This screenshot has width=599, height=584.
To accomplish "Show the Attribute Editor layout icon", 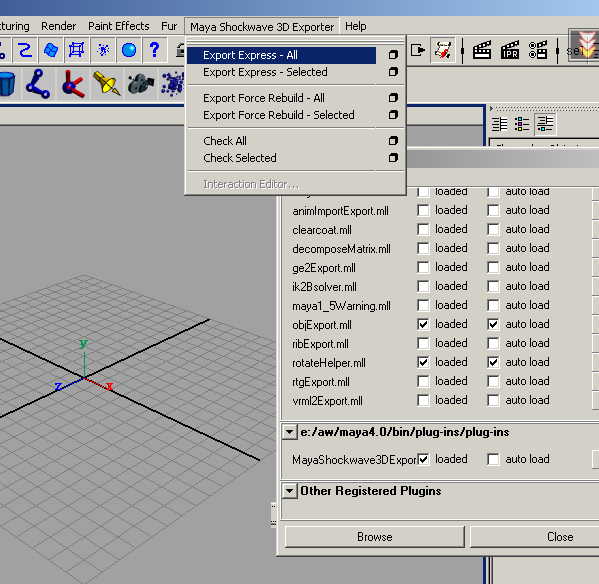I will (499, 124).
